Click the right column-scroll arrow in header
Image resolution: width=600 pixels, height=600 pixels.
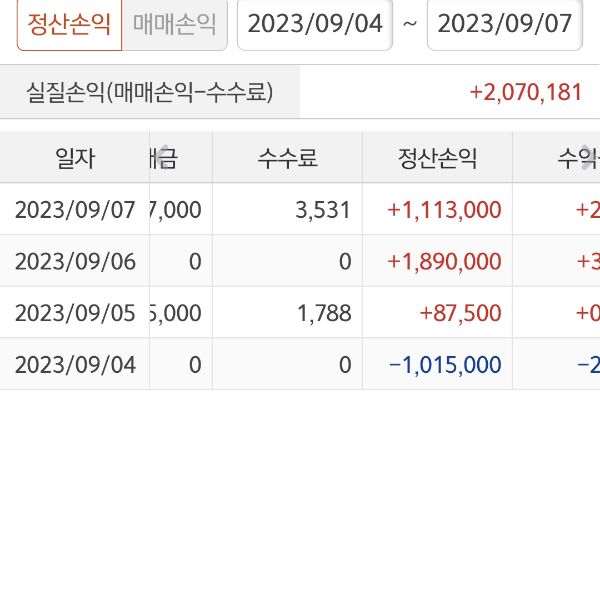tap(587, 157)
